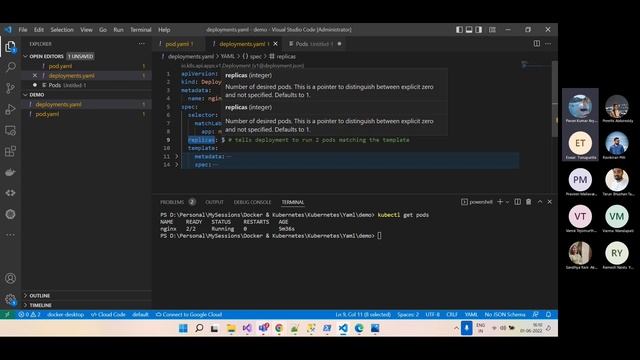The image size is (640, 360).
Task: Select Pods Untitled-1 in Open Editors
Action: [x=87, y=85]
